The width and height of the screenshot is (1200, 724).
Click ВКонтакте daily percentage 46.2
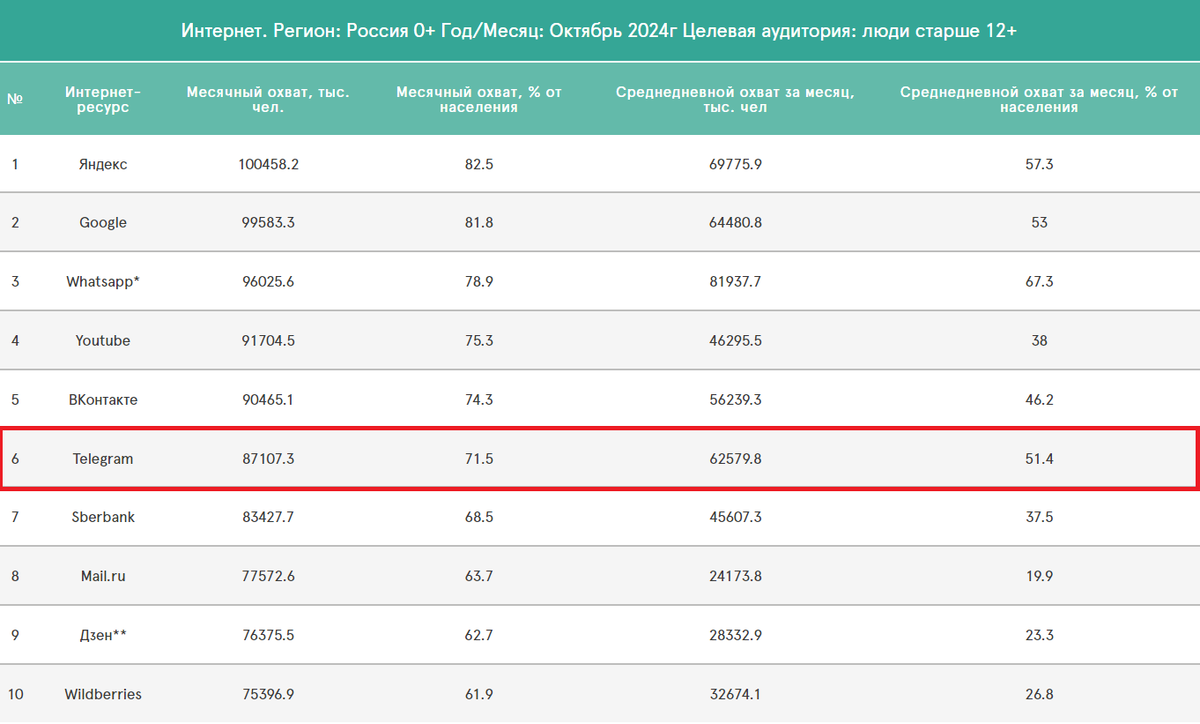pyautogui.click(x=1039, y=400)
